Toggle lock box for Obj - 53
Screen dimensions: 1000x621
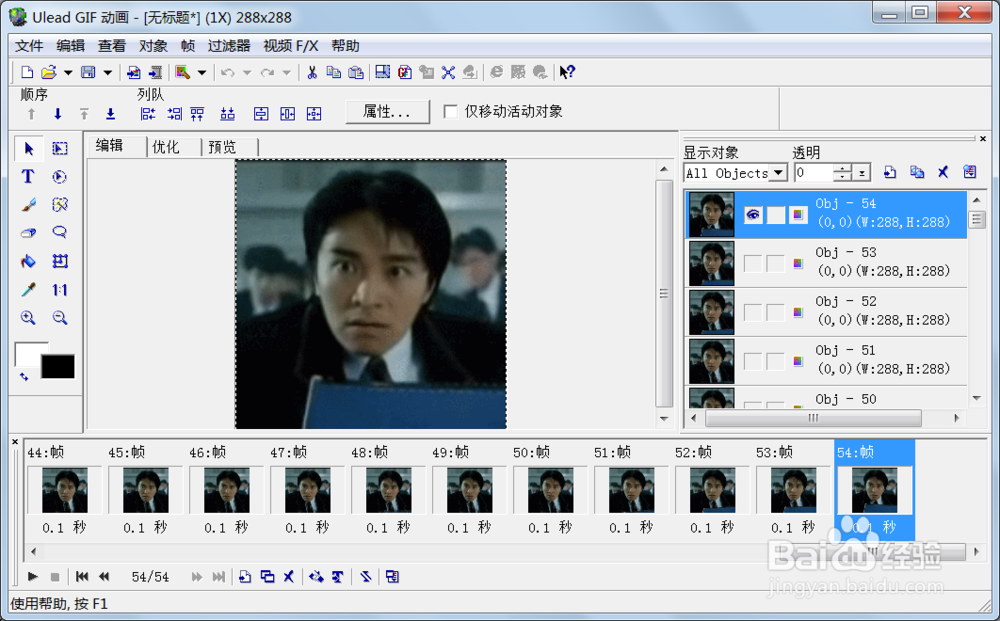point(776,263)
